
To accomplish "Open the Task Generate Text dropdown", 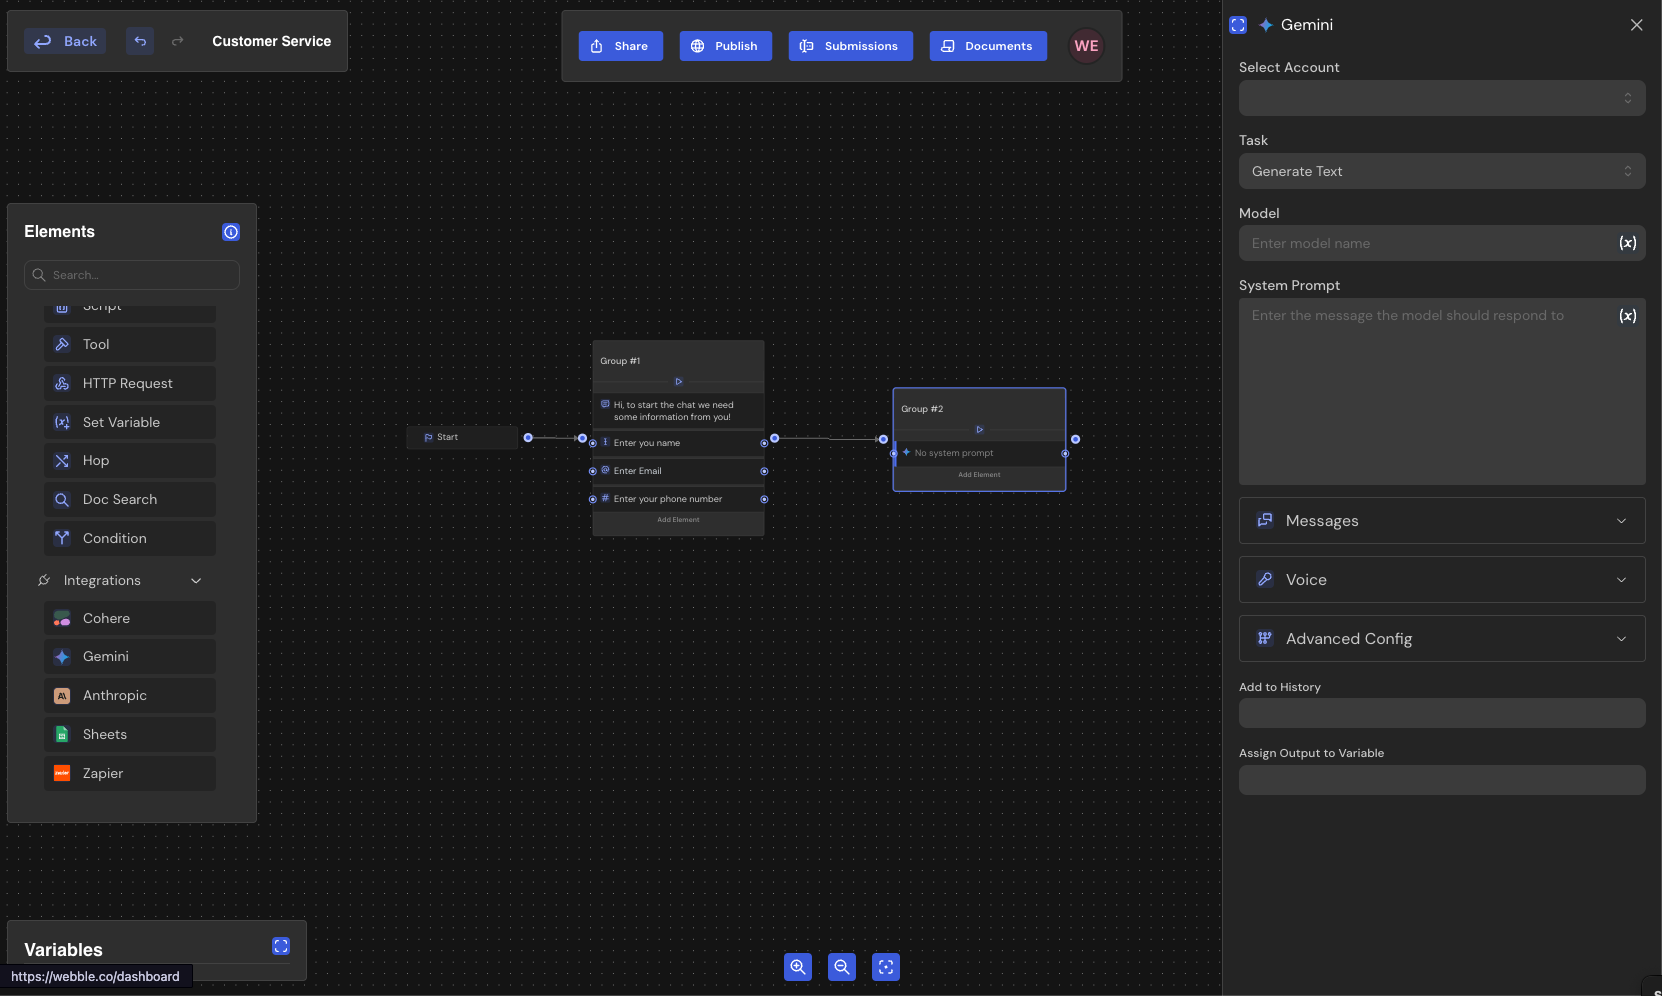I will pyautogui.click(x=1441, y=171).
